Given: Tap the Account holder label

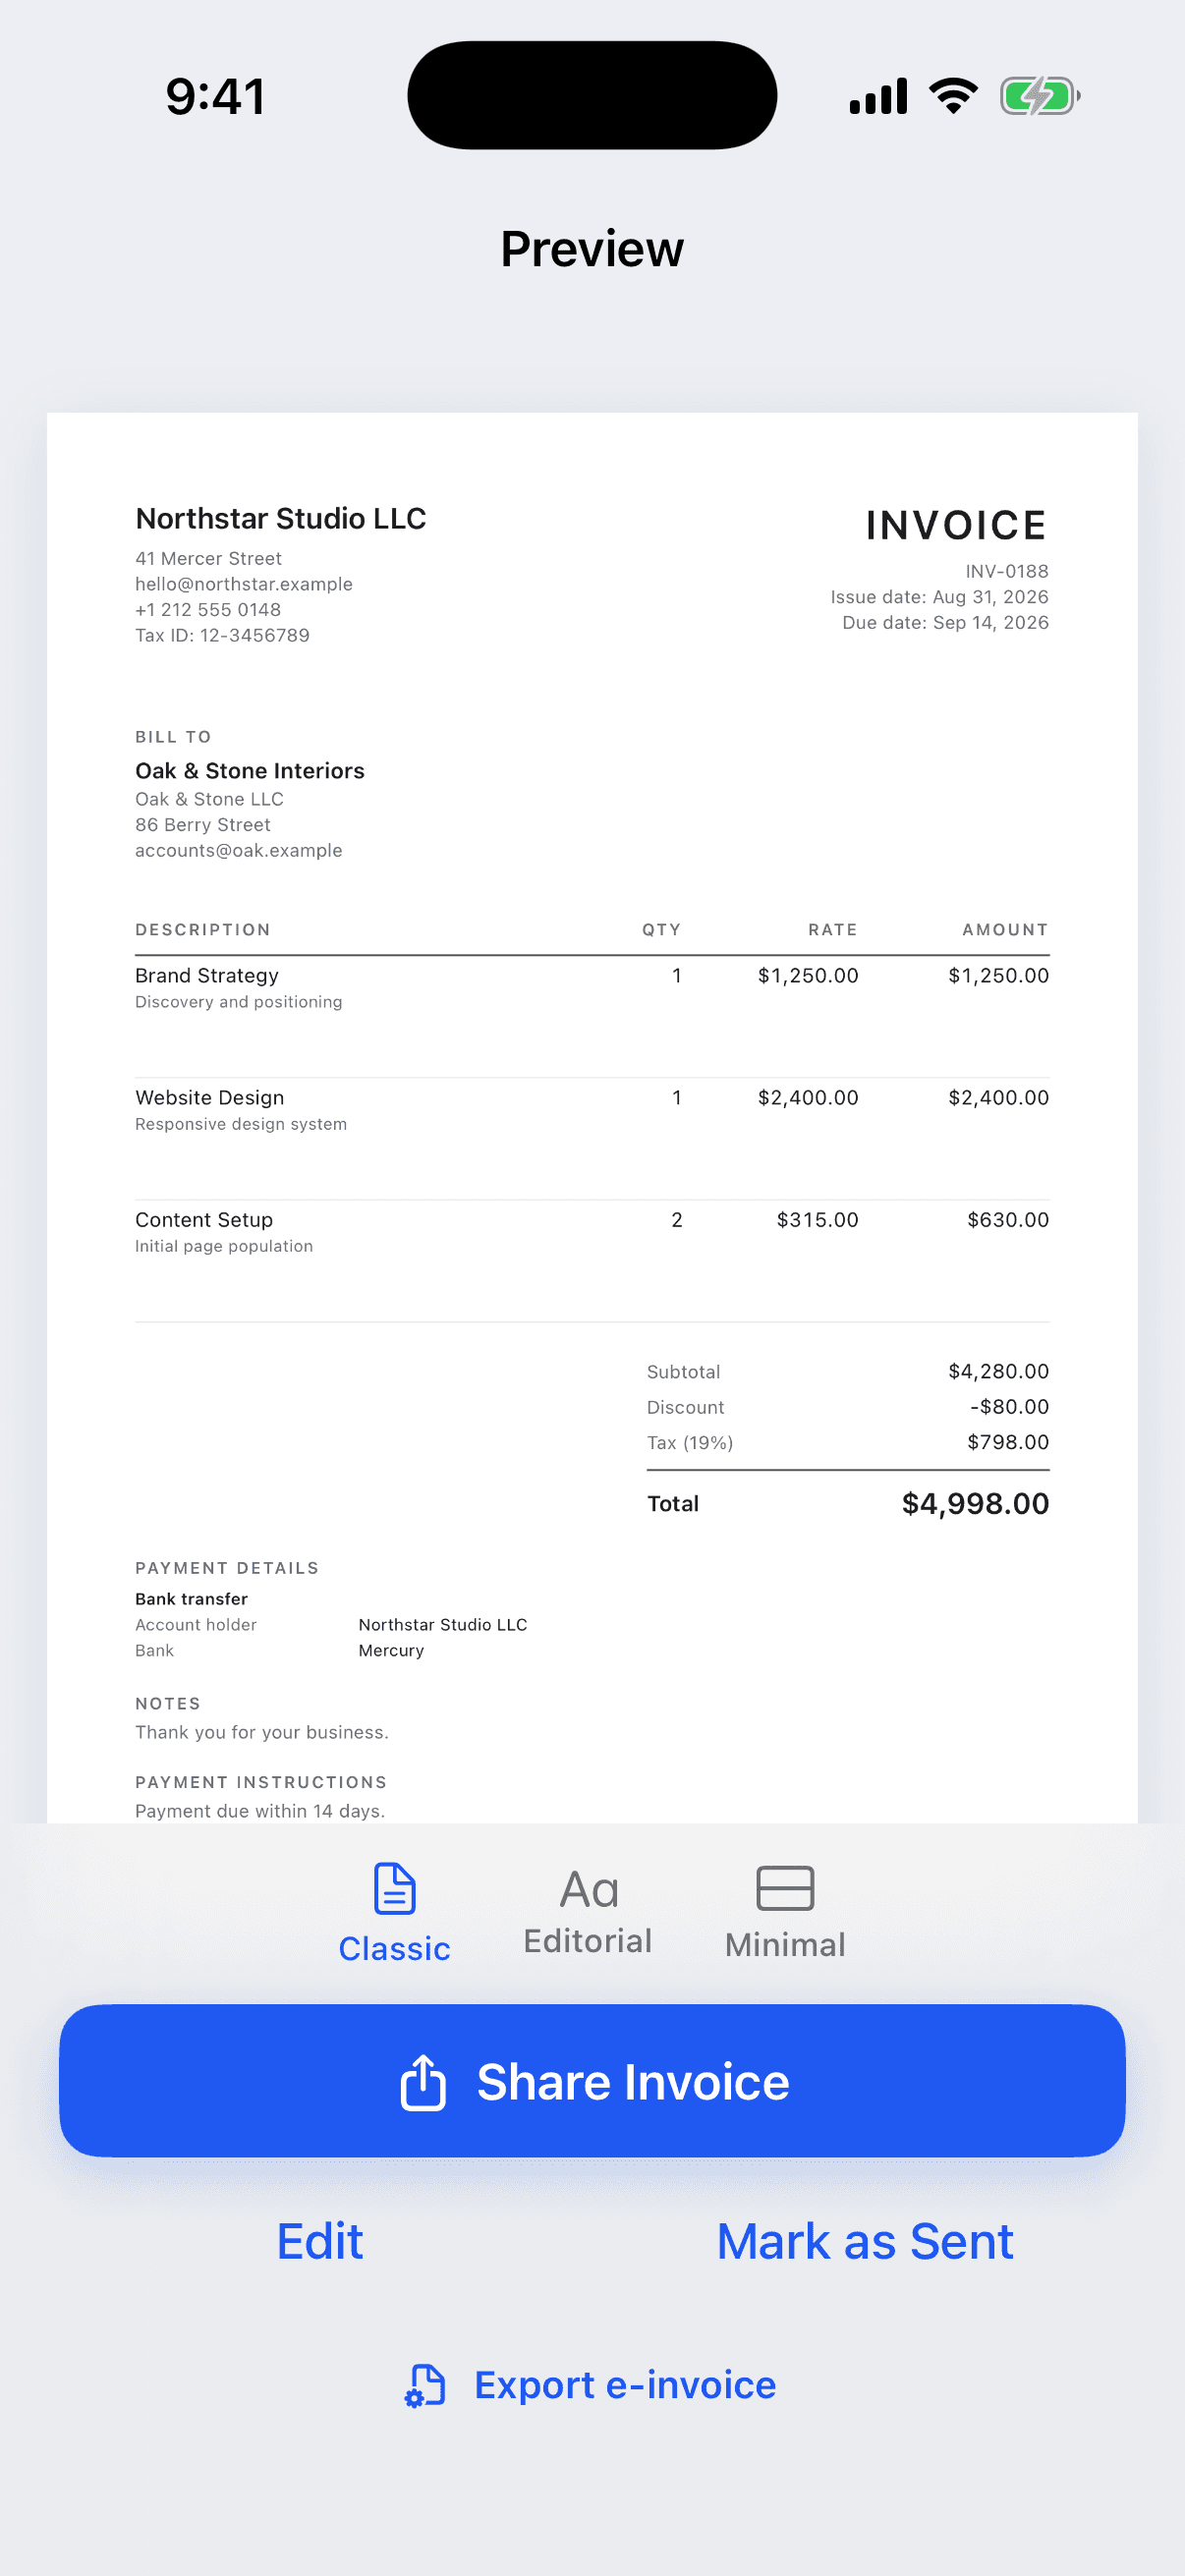Looking at the screenshot, I should 196,1625.
